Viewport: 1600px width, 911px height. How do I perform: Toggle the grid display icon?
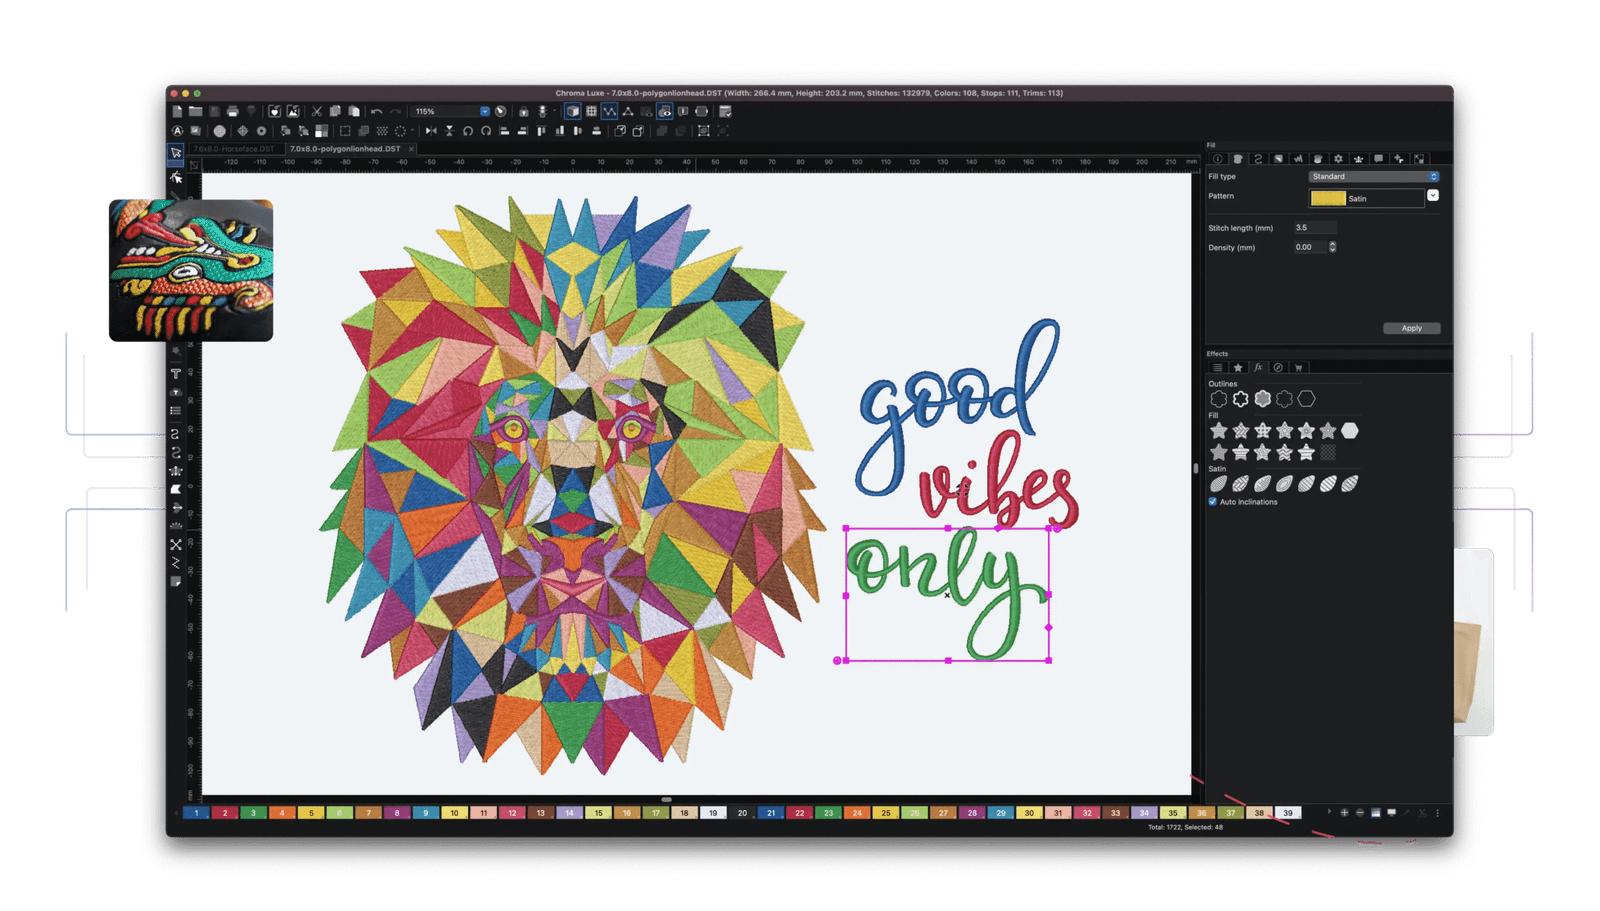591,111
